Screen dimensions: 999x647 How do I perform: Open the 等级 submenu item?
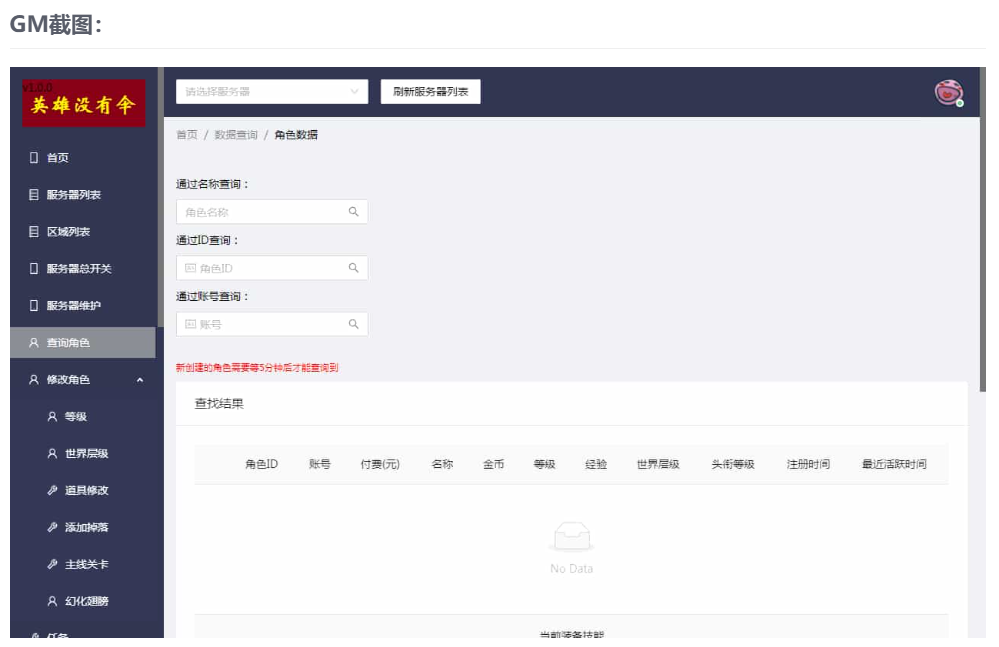[83, 416]
